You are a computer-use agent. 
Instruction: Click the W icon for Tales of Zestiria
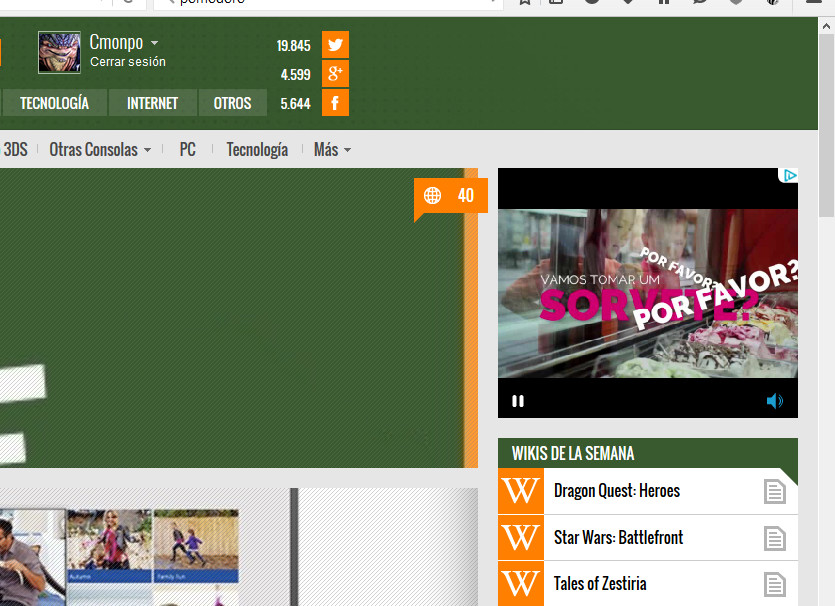(521, 584)
